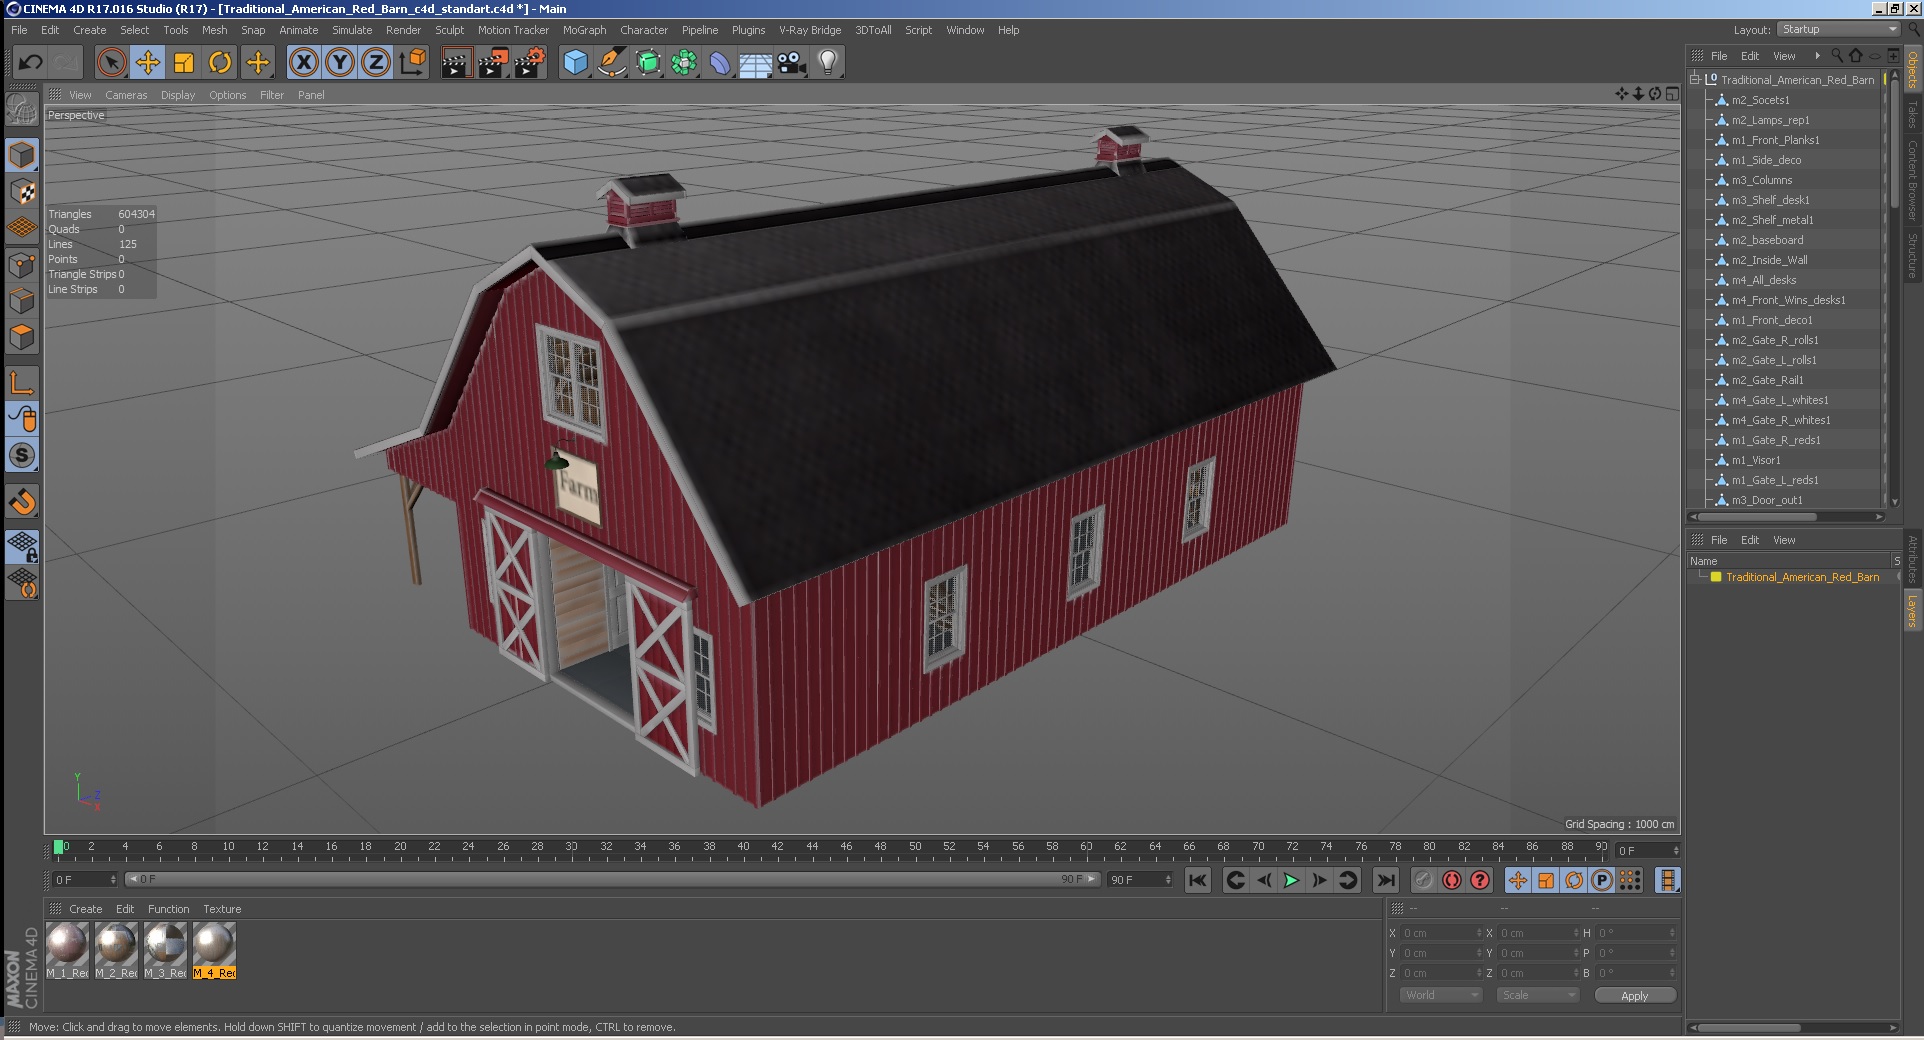Image resolution: width=1924 pixels, height=1040 pixels.
Task: Enable Axis mode icon
Action: pos(22,383)
